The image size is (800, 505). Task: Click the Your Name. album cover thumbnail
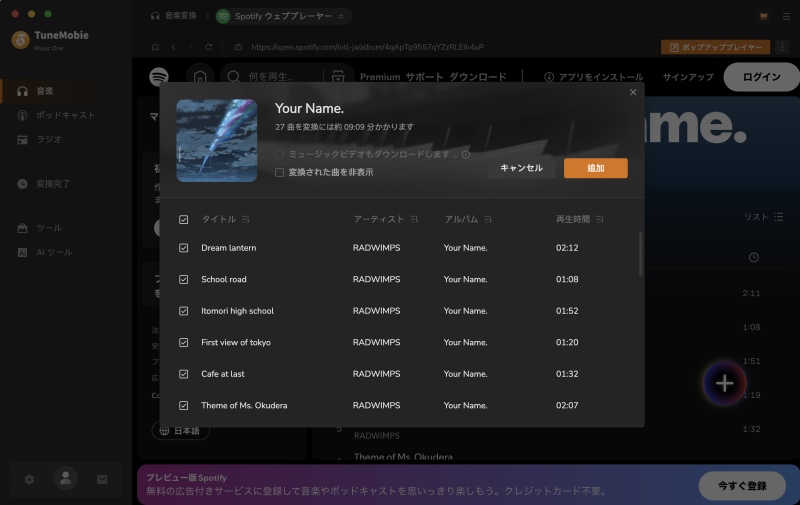click(x=217, y=141)
